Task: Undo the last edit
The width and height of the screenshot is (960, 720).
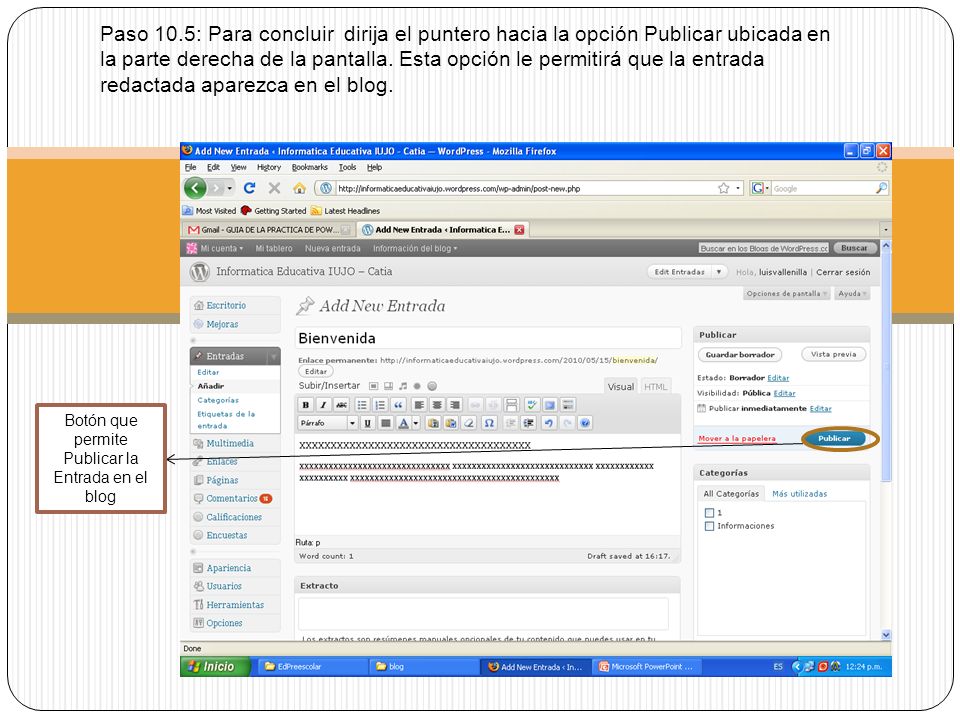Action: point(549,423)
